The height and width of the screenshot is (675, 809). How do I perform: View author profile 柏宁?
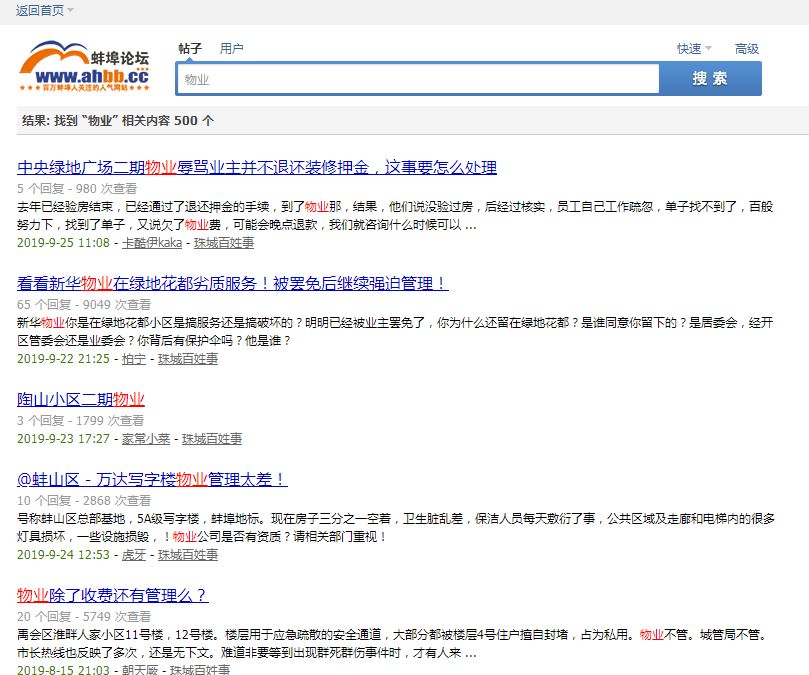tap(134, 359)
